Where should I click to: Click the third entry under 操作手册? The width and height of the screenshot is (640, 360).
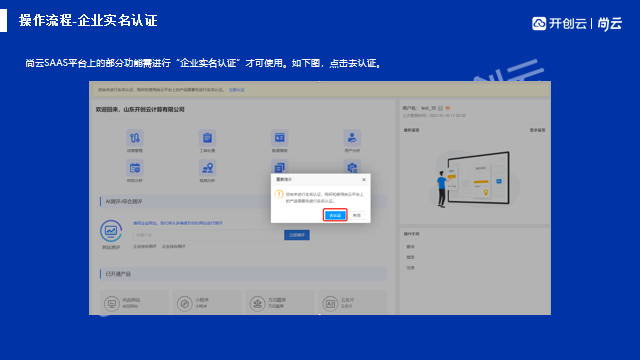click(410, 268)
